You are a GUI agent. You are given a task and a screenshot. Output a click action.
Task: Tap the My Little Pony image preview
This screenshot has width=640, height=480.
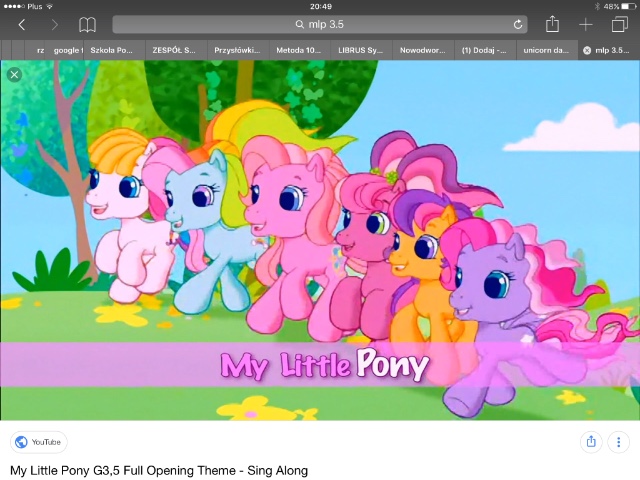click(x=320, y=240)
